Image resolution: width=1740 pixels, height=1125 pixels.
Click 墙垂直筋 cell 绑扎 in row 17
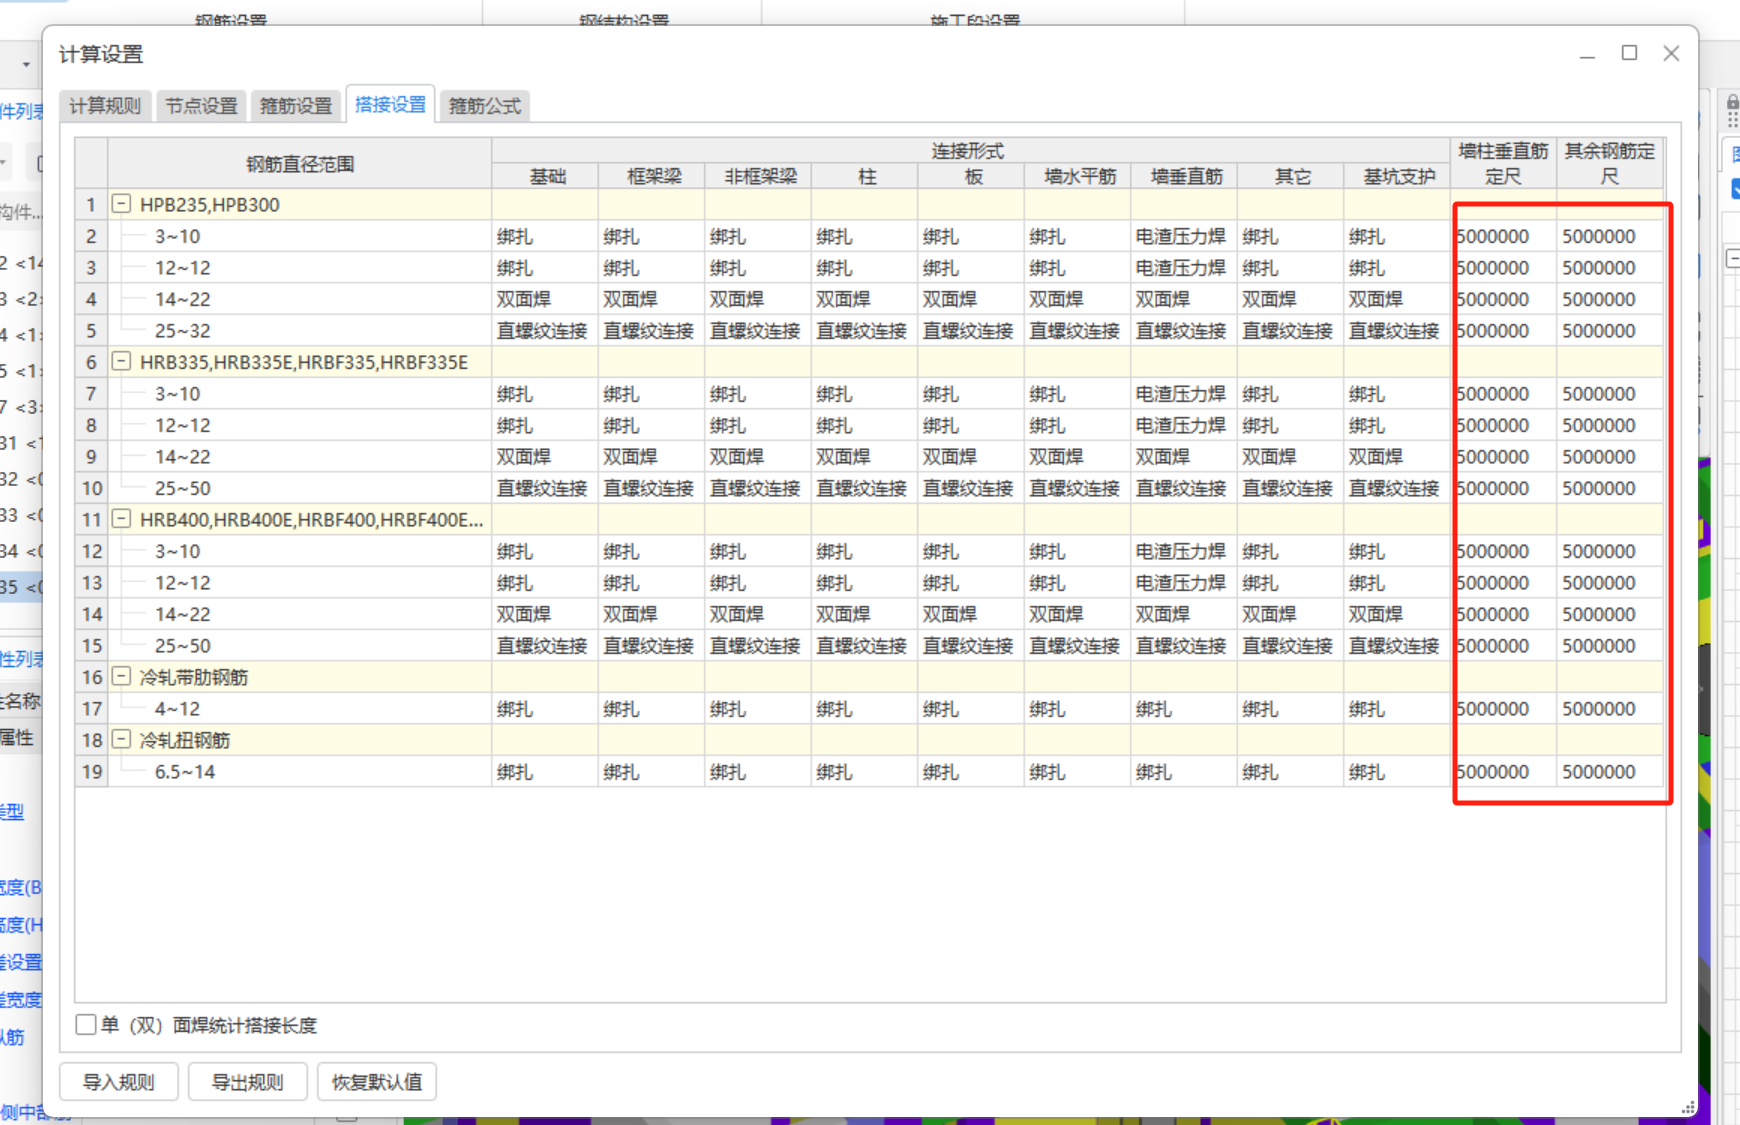1184,708
